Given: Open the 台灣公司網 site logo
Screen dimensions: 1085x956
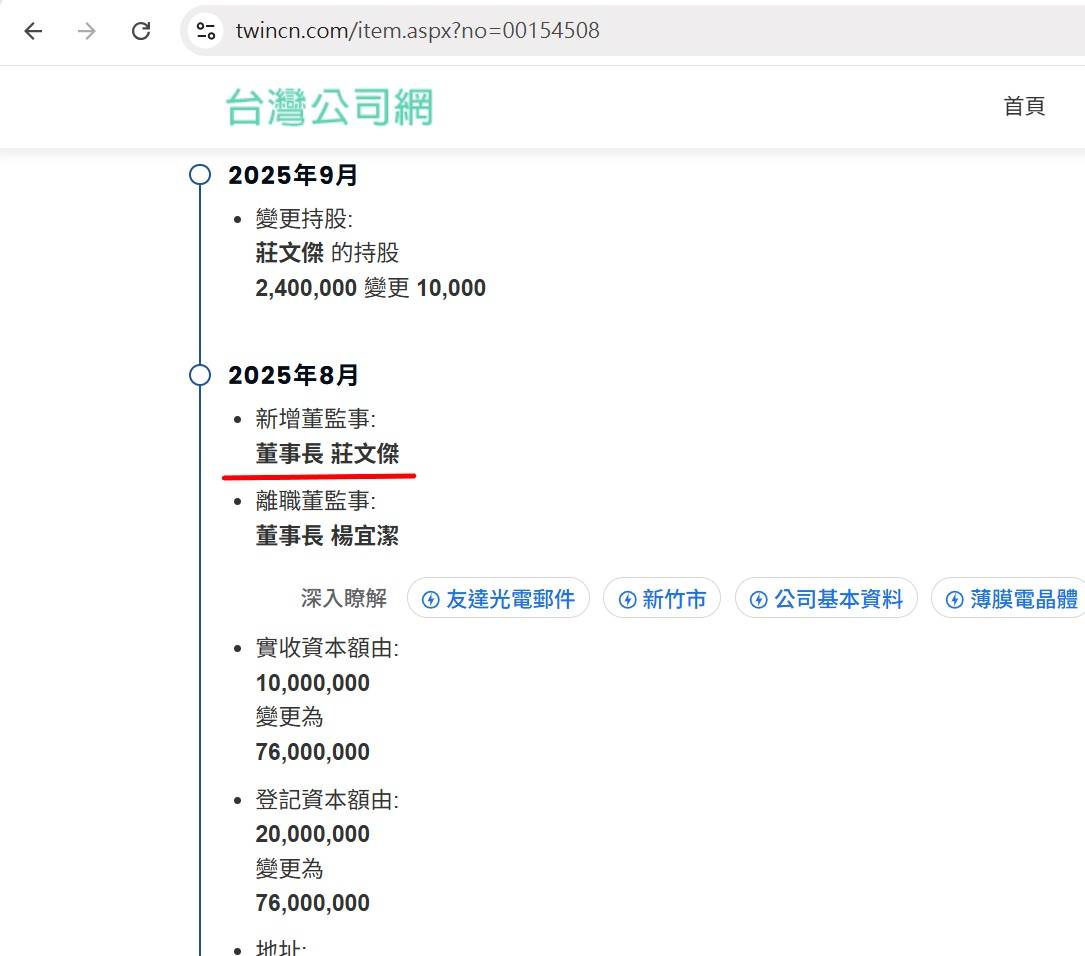Looking at the screenshot, I should pyautogui.click(x=329, y=107).
